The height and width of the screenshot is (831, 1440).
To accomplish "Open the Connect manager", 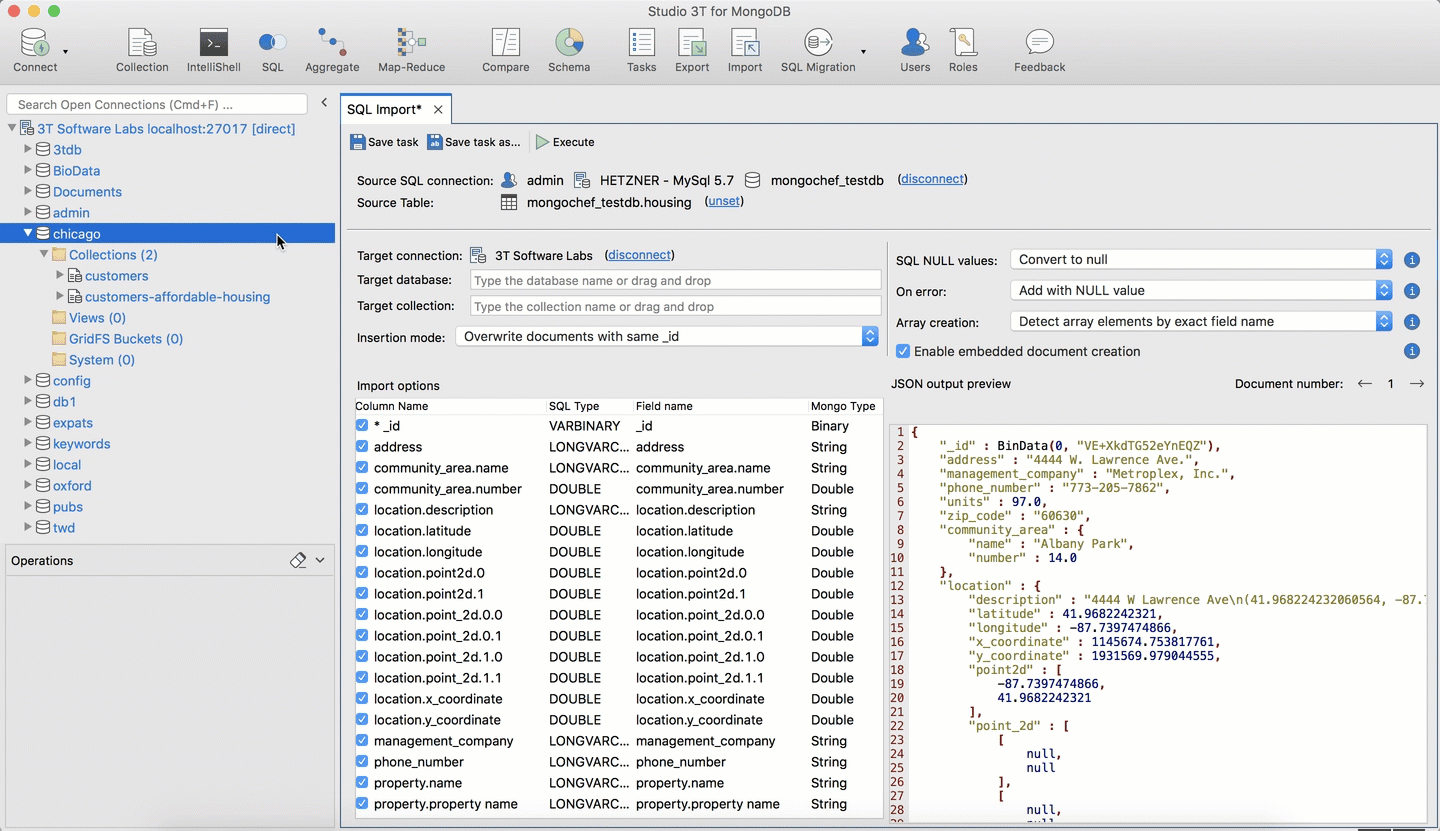I will pyautogui.click(x=35, y=50).
